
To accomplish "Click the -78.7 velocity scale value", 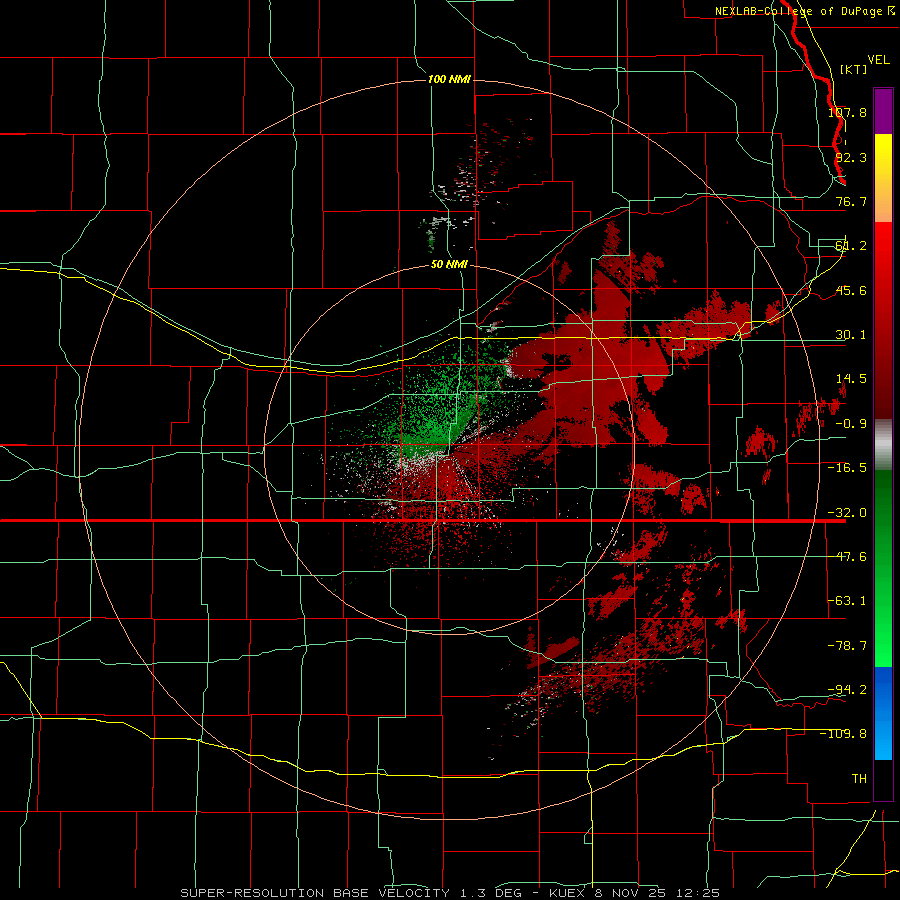I will pos(847,646).
